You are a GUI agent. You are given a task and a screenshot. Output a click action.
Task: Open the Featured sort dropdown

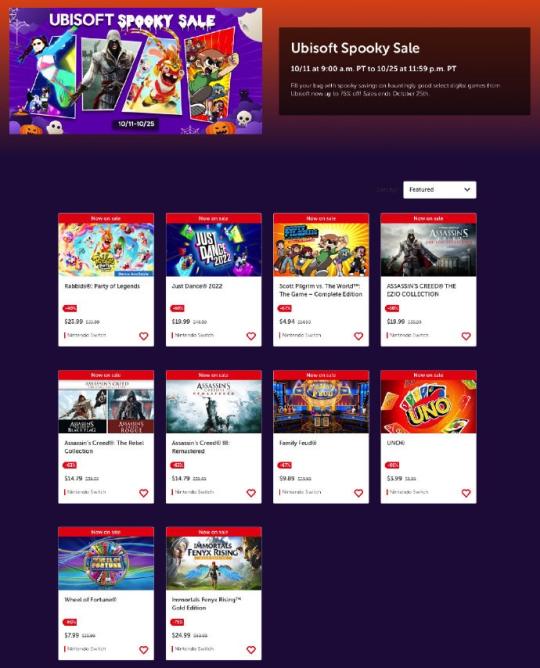click(x=439, y=190)
